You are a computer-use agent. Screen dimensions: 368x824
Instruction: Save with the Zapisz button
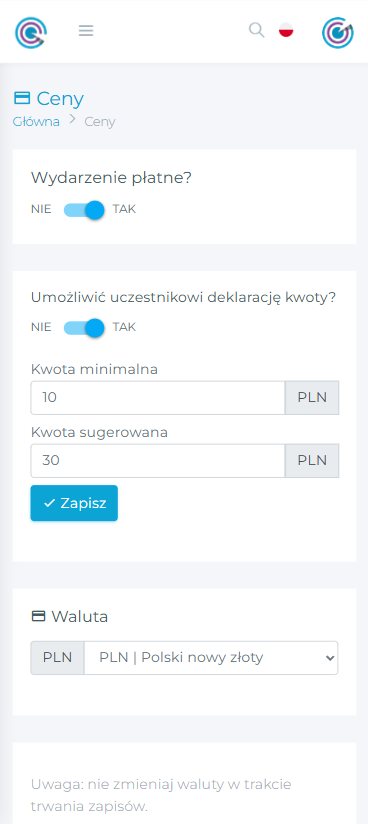click(x=74, y=503)
